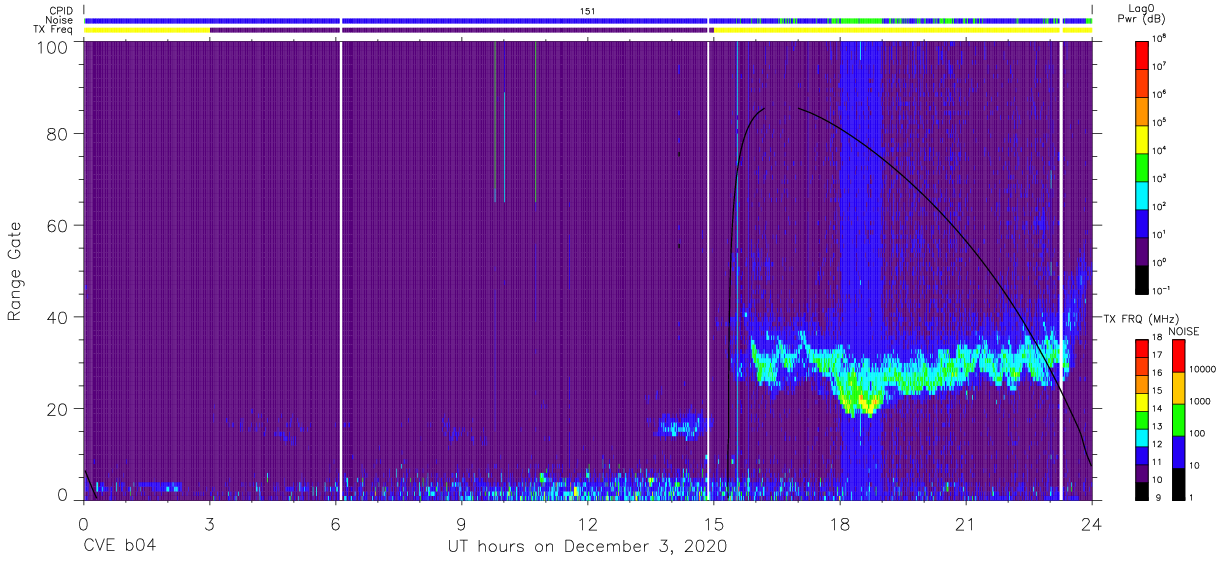This screenshot has height=567, width=1228.
Task: Click the '10^8' tick label on the Lag0 Pwr colorbar
Action: point(1159,37)
